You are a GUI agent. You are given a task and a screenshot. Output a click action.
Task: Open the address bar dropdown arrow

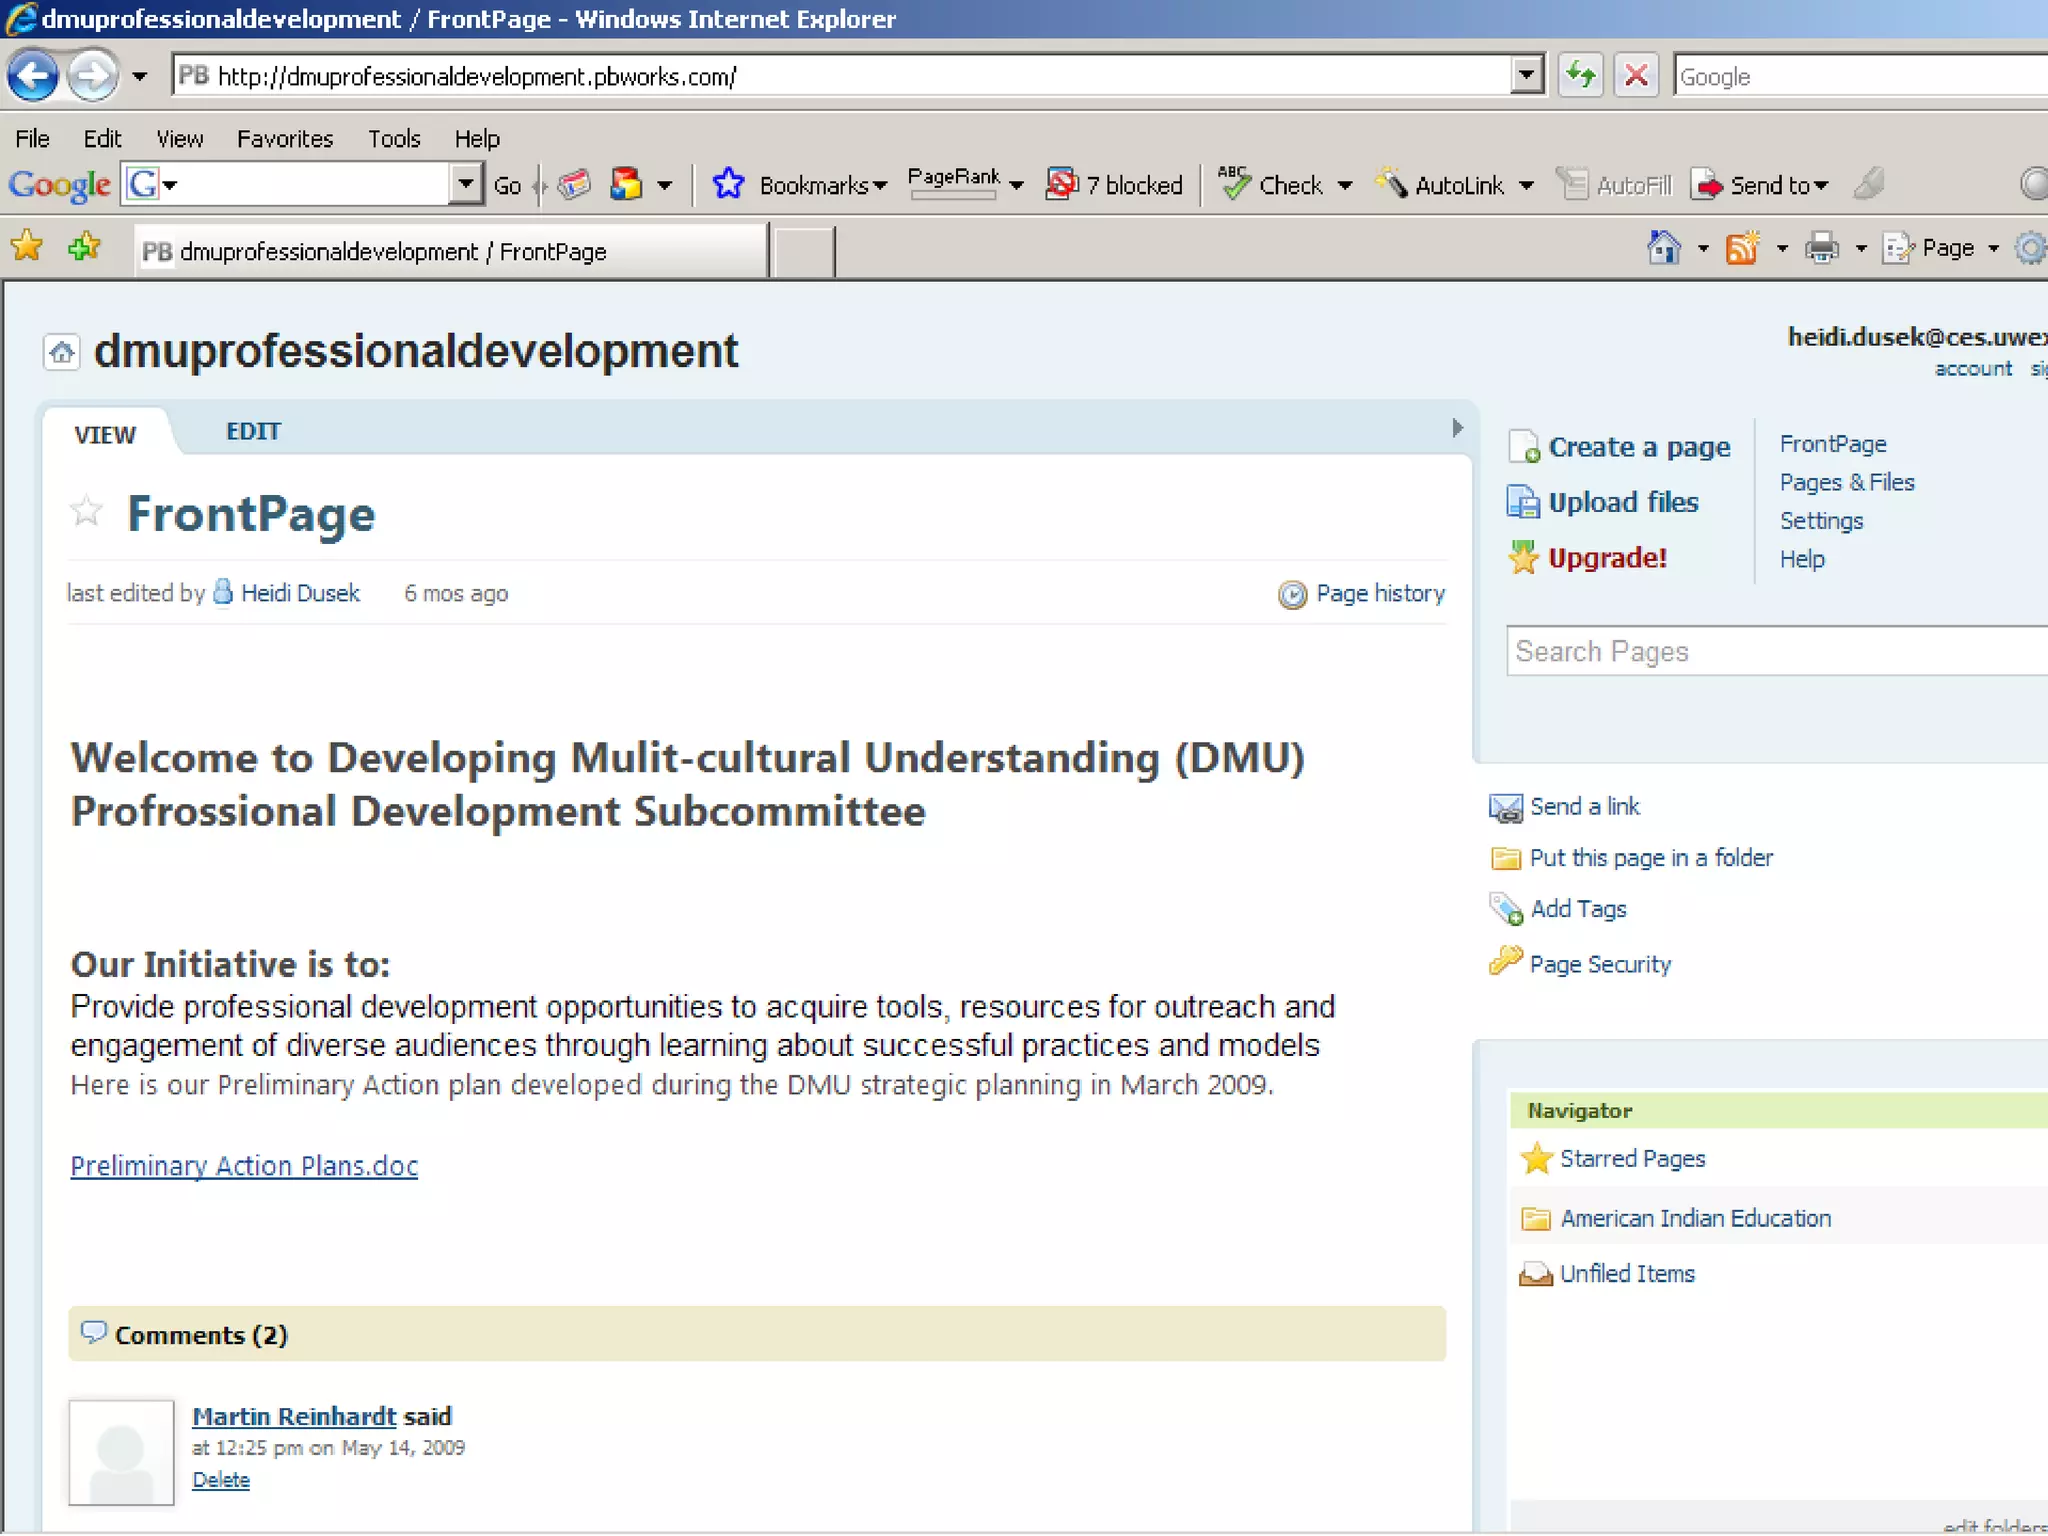(x=1526, y=75)
